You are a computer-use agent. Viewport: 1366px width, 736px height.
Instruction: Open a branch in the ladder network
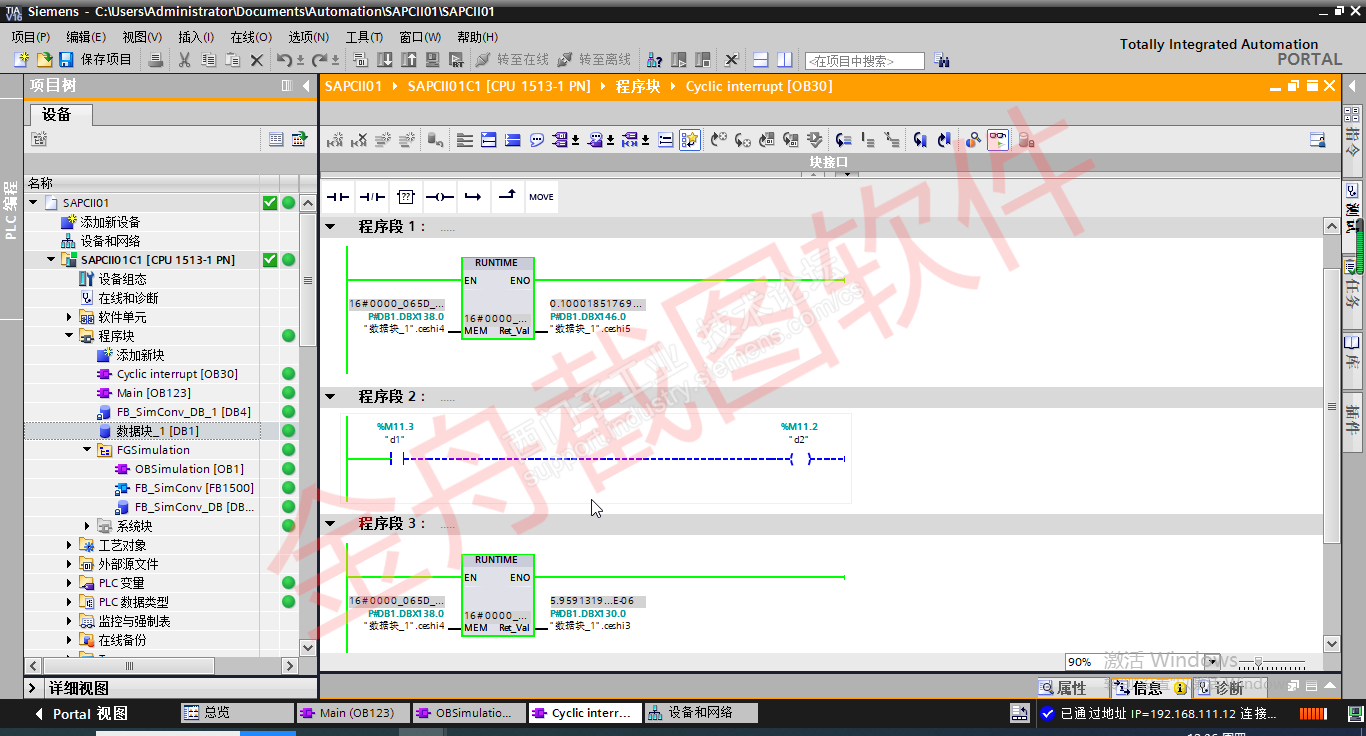[x=474, y=197]
